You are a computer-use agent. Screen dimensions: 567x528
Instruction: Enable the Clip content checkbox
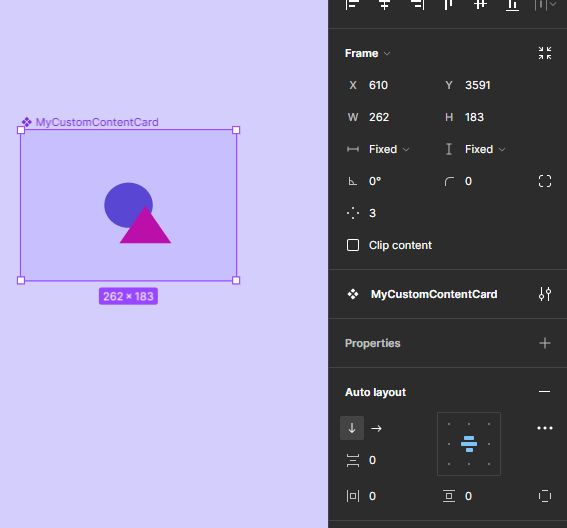click(353, 245)
